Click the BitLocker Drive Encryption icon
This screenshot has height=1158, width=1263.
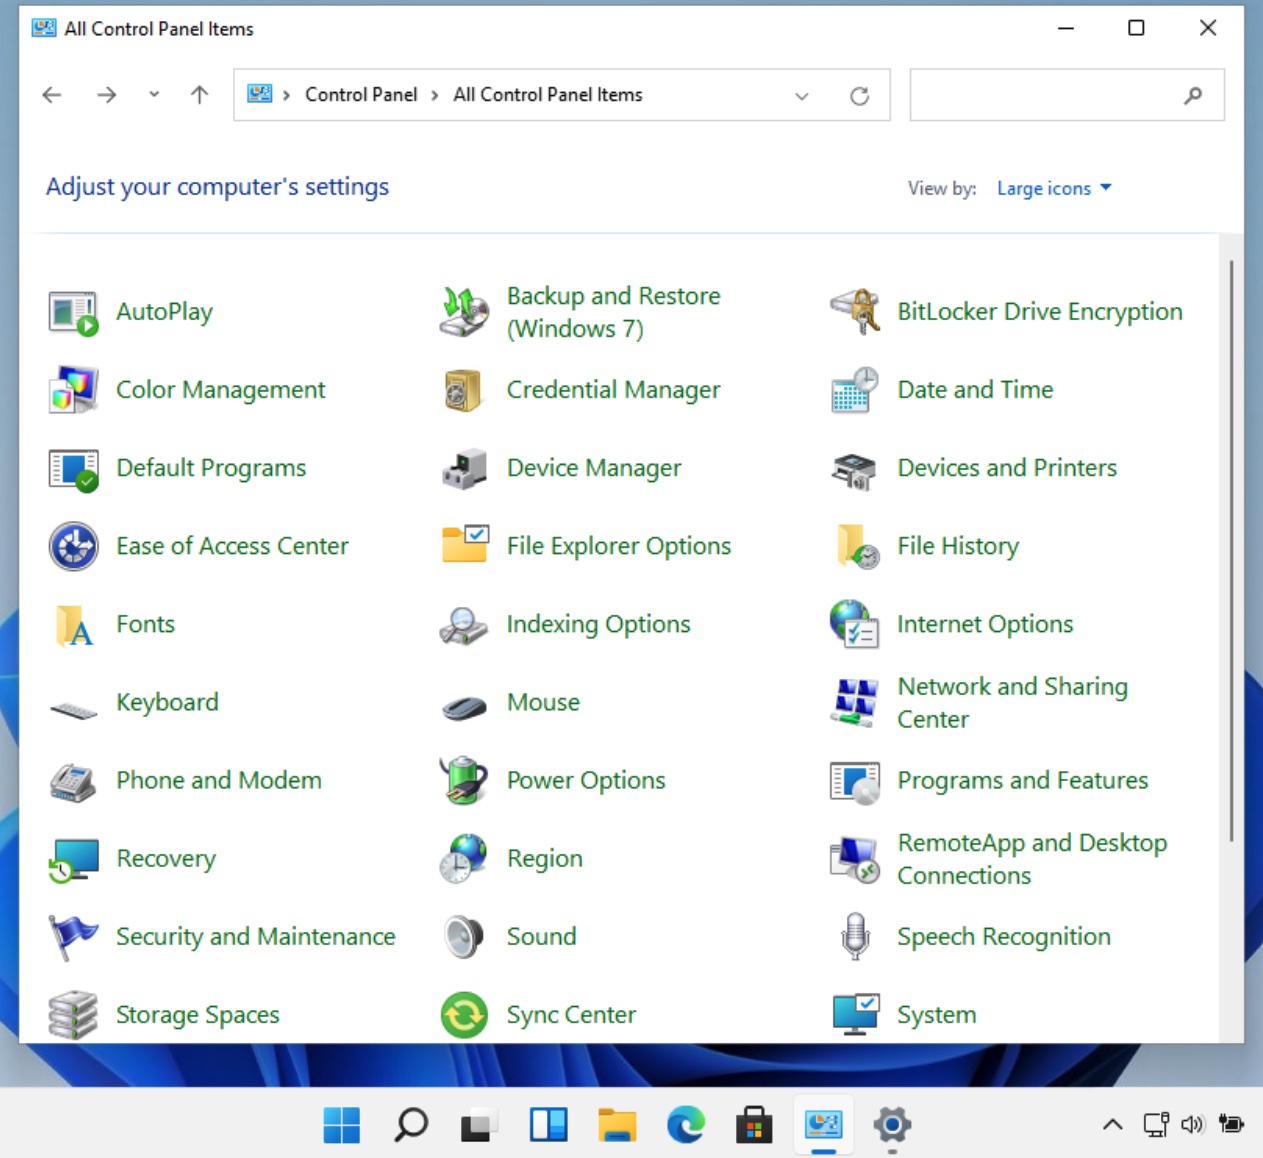point(855,312)
